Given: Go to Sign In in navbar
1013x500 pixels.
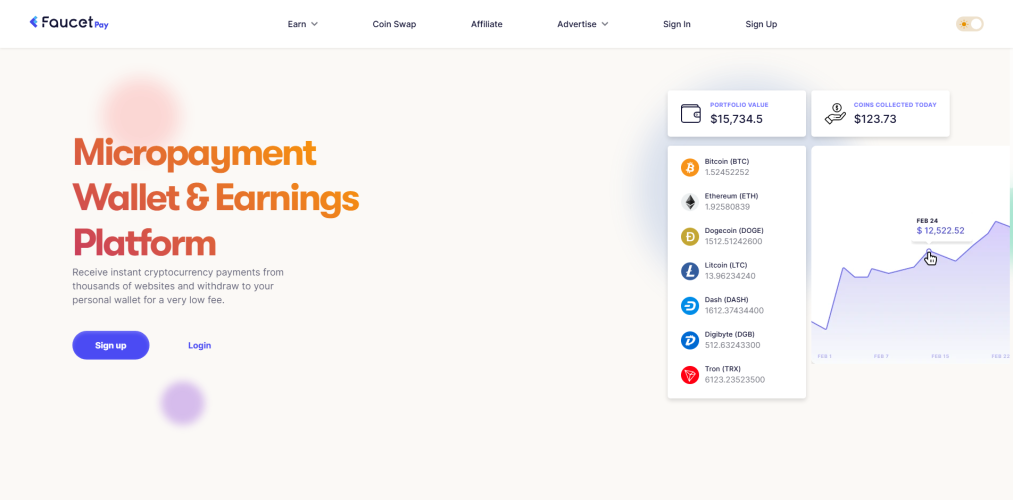Looking at the screenshot, I should [x=676, y=24].
